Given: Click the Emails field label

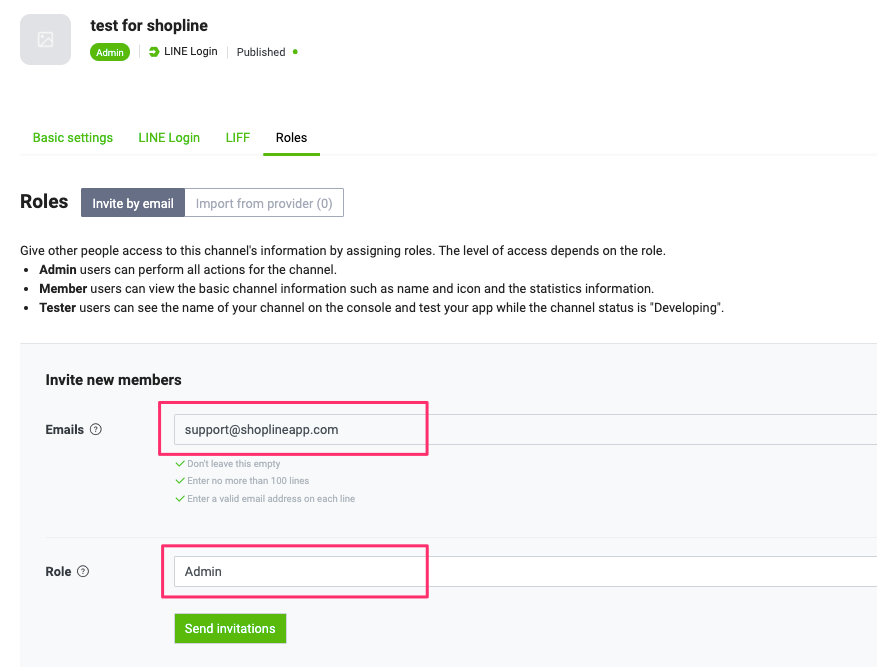Looking at the screenshot, I should [65, 429].
